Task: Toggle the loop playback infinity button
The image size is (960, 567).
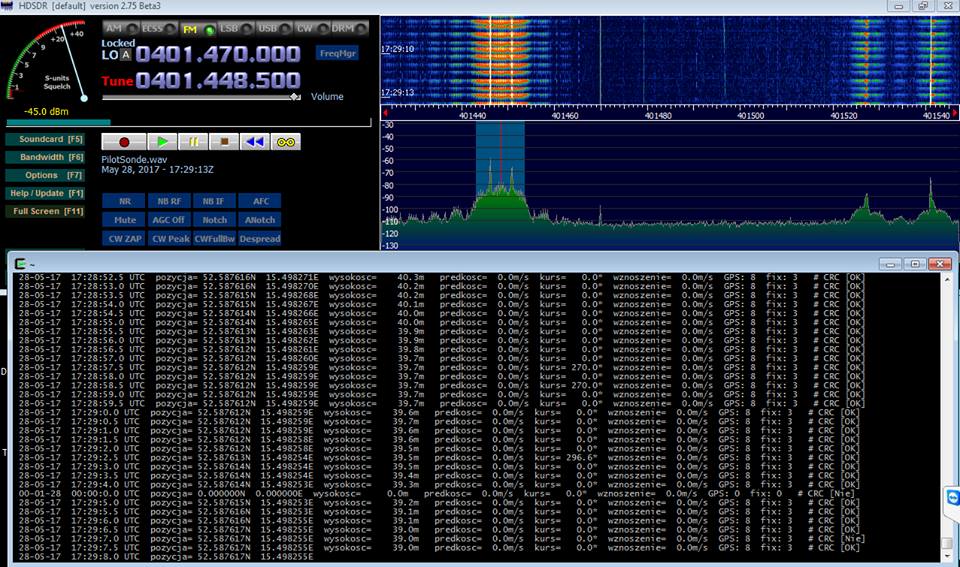Action: point(286,142)
